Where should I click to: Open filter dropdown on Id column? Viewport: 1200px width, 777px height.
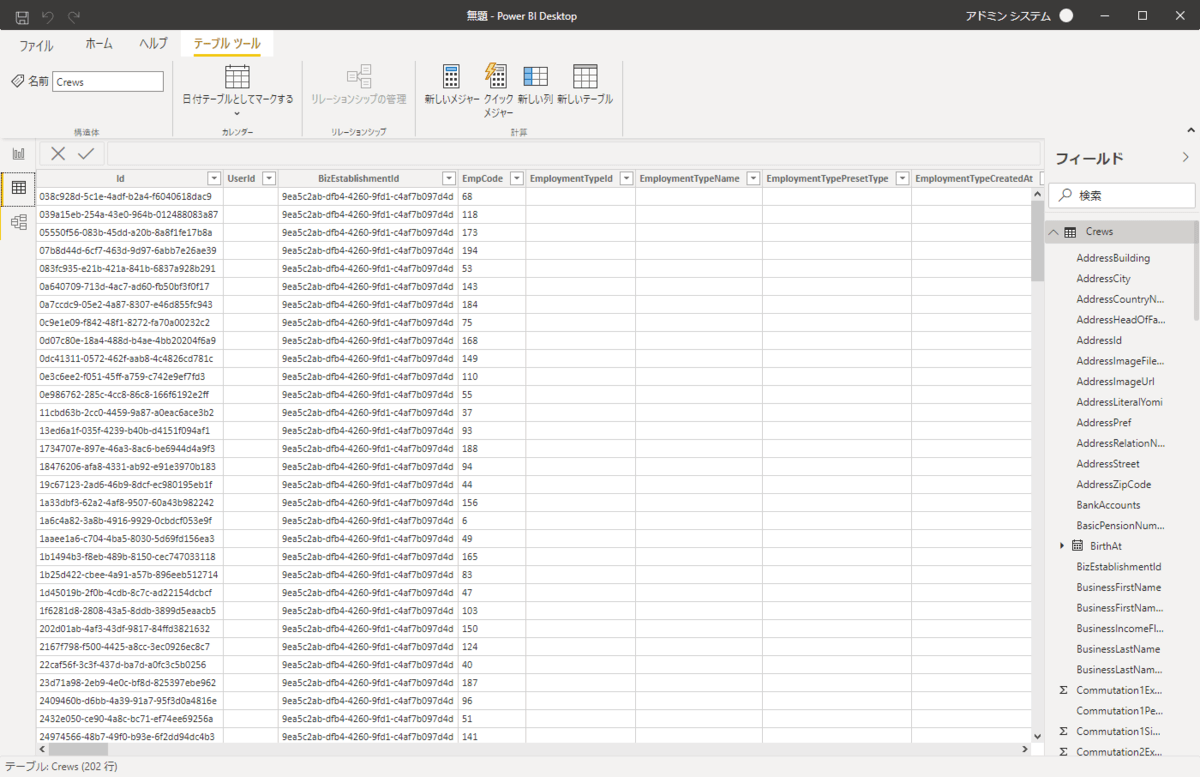213,178
